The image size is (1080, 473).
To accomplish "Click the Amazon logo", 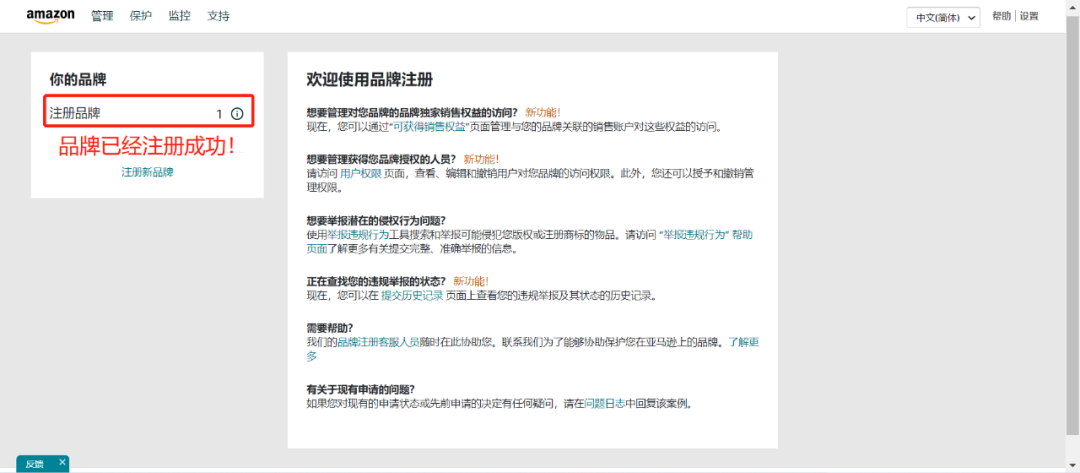I will click(50, 17).
